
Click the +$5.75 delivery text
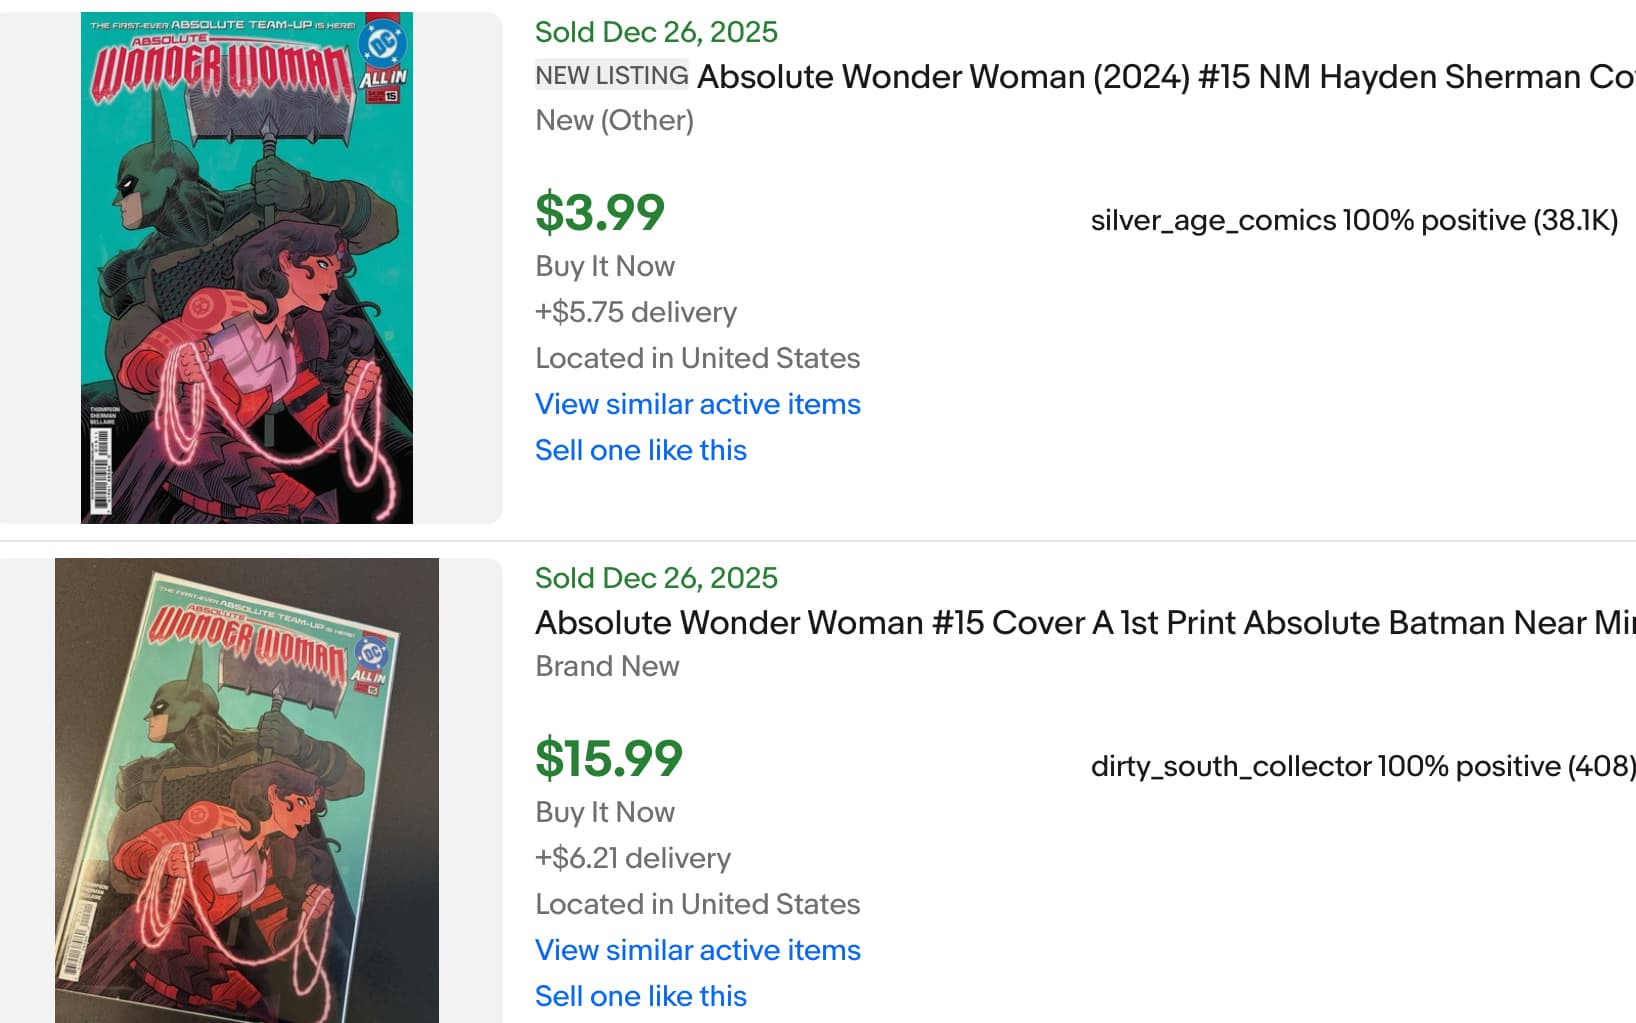[635, 312]
